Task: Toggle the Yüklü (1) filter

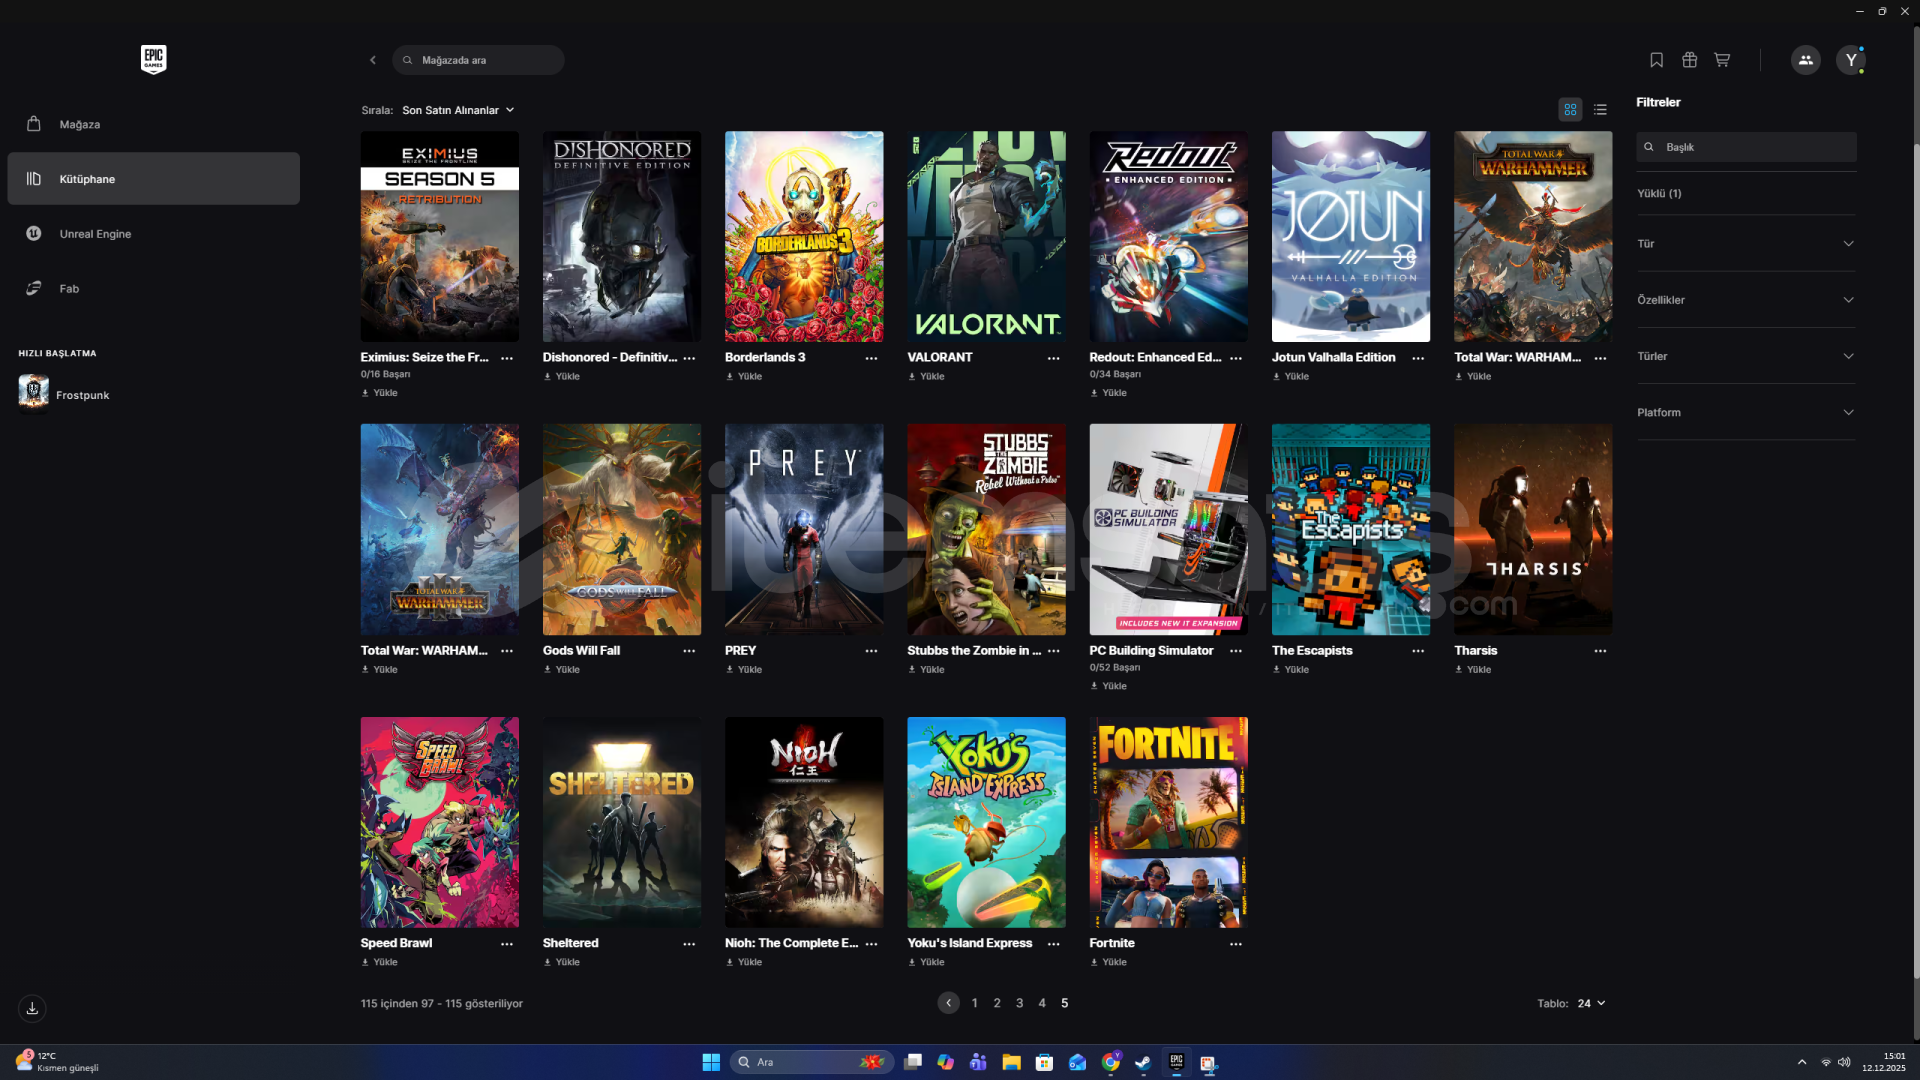Action: (1659, 193)
